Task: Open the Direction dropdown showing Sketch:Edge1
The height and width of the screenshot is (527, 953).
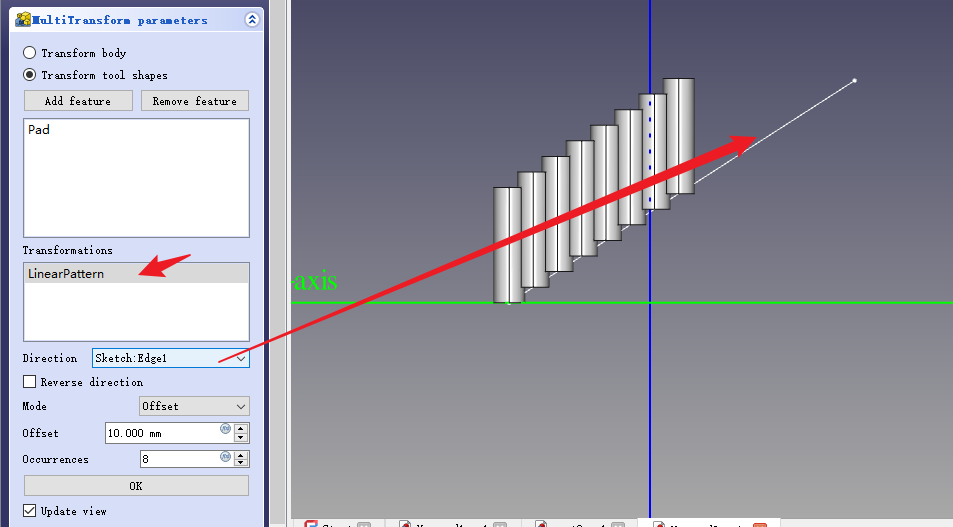Action: 170,358
